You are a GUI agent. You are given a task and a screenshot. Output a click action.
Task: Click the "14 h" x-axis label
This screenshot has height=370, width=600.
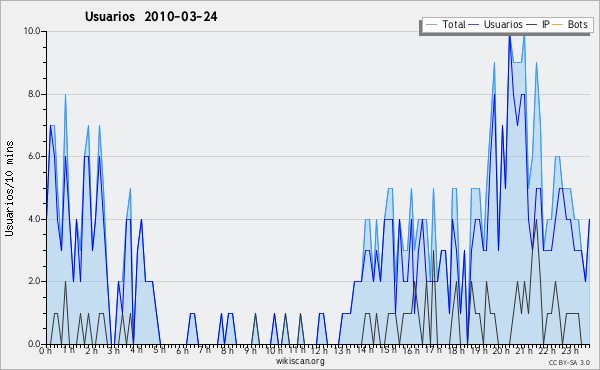coord(365,350)
